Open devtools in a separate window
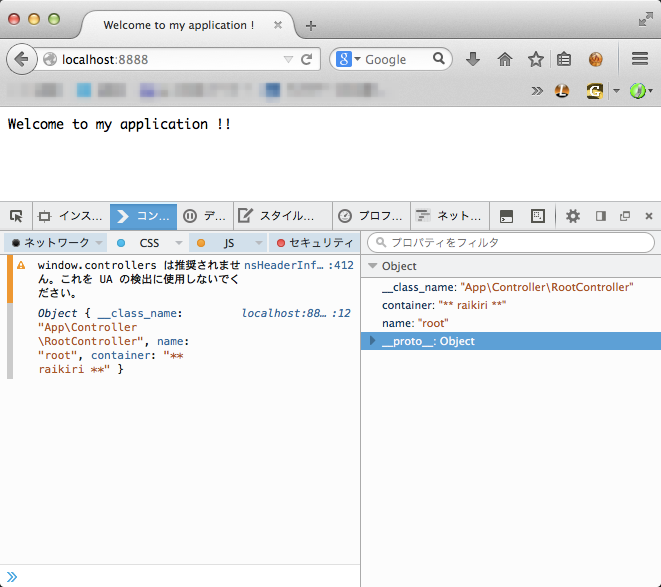Screen dimensions: 661x587 click(x=625, y=216)
